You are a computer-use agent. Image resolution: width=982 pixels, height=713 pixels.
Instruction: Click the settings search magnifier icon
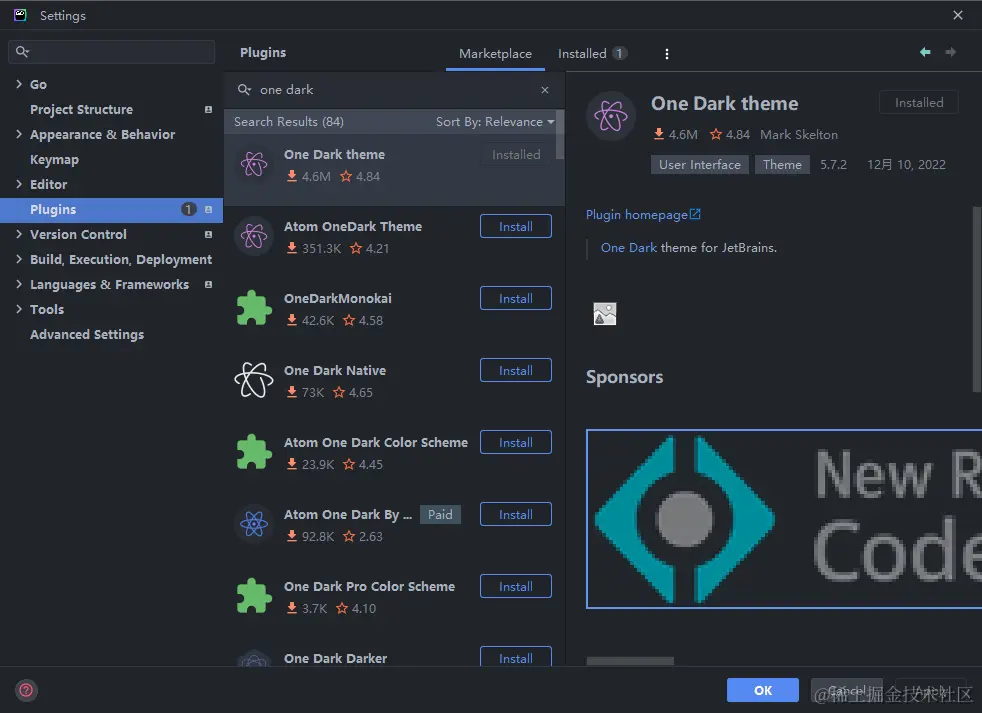(22, 51)
